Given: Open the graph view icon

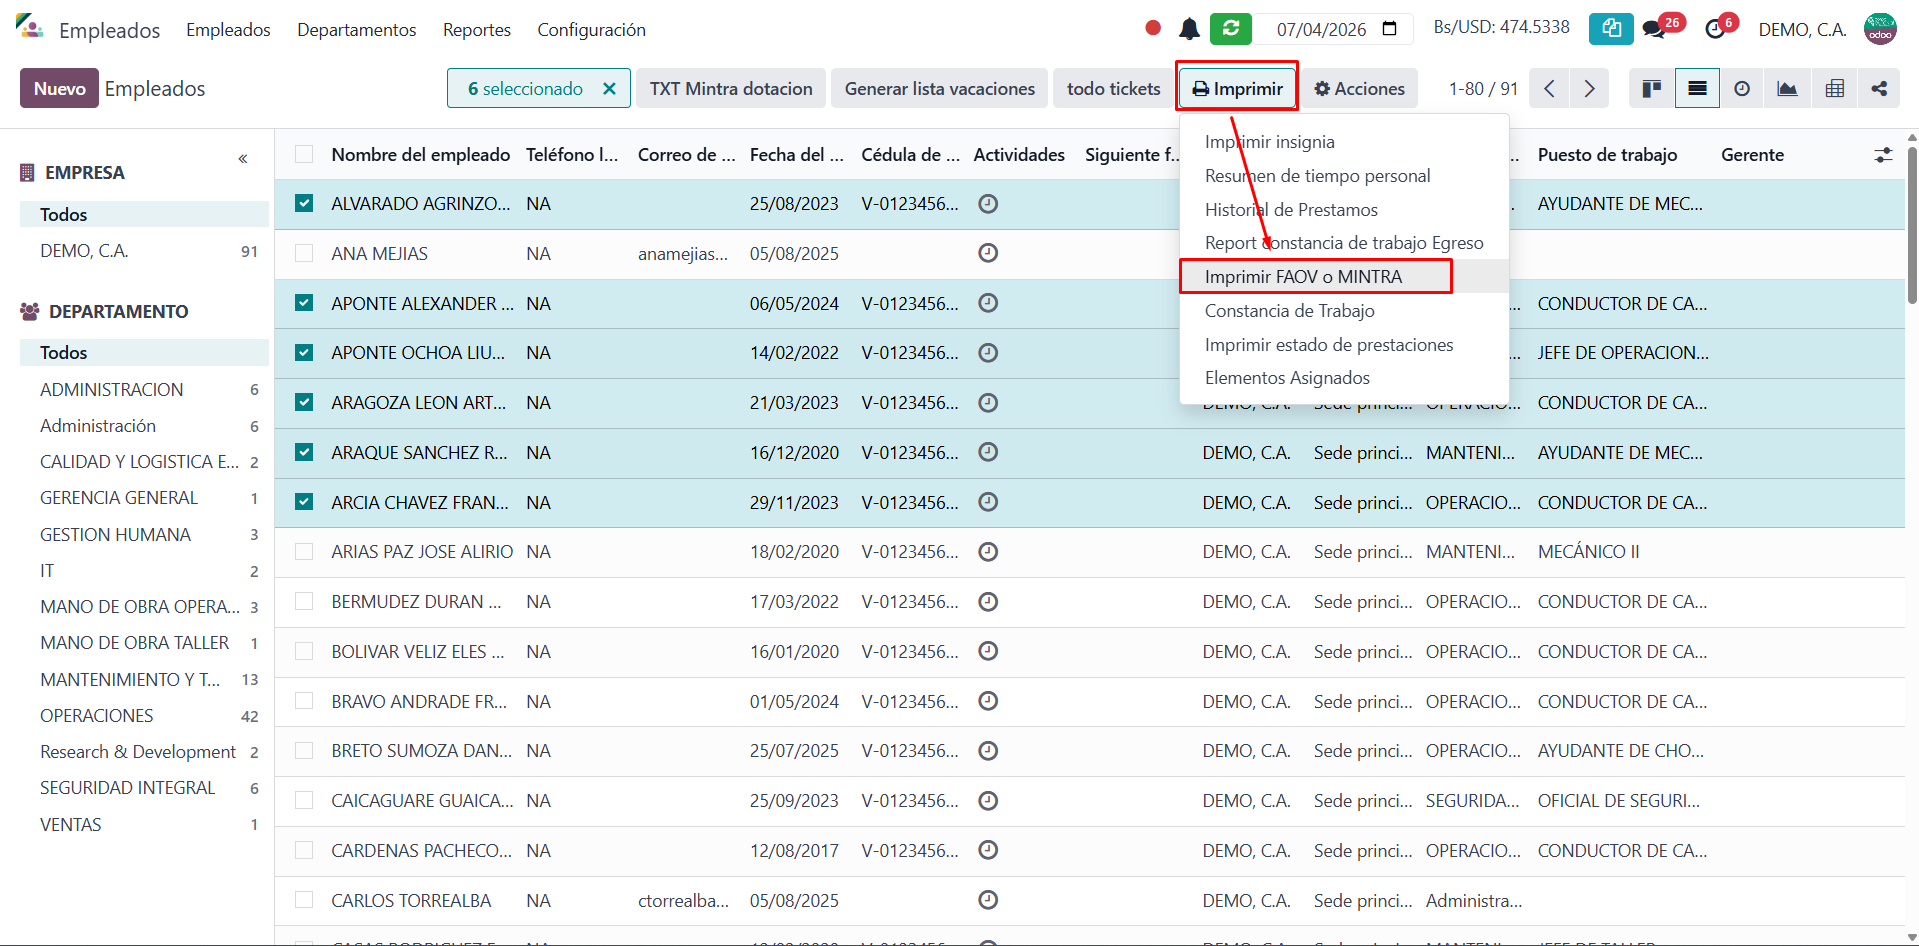Looking at the screenshot, I should coord(1787,89).
